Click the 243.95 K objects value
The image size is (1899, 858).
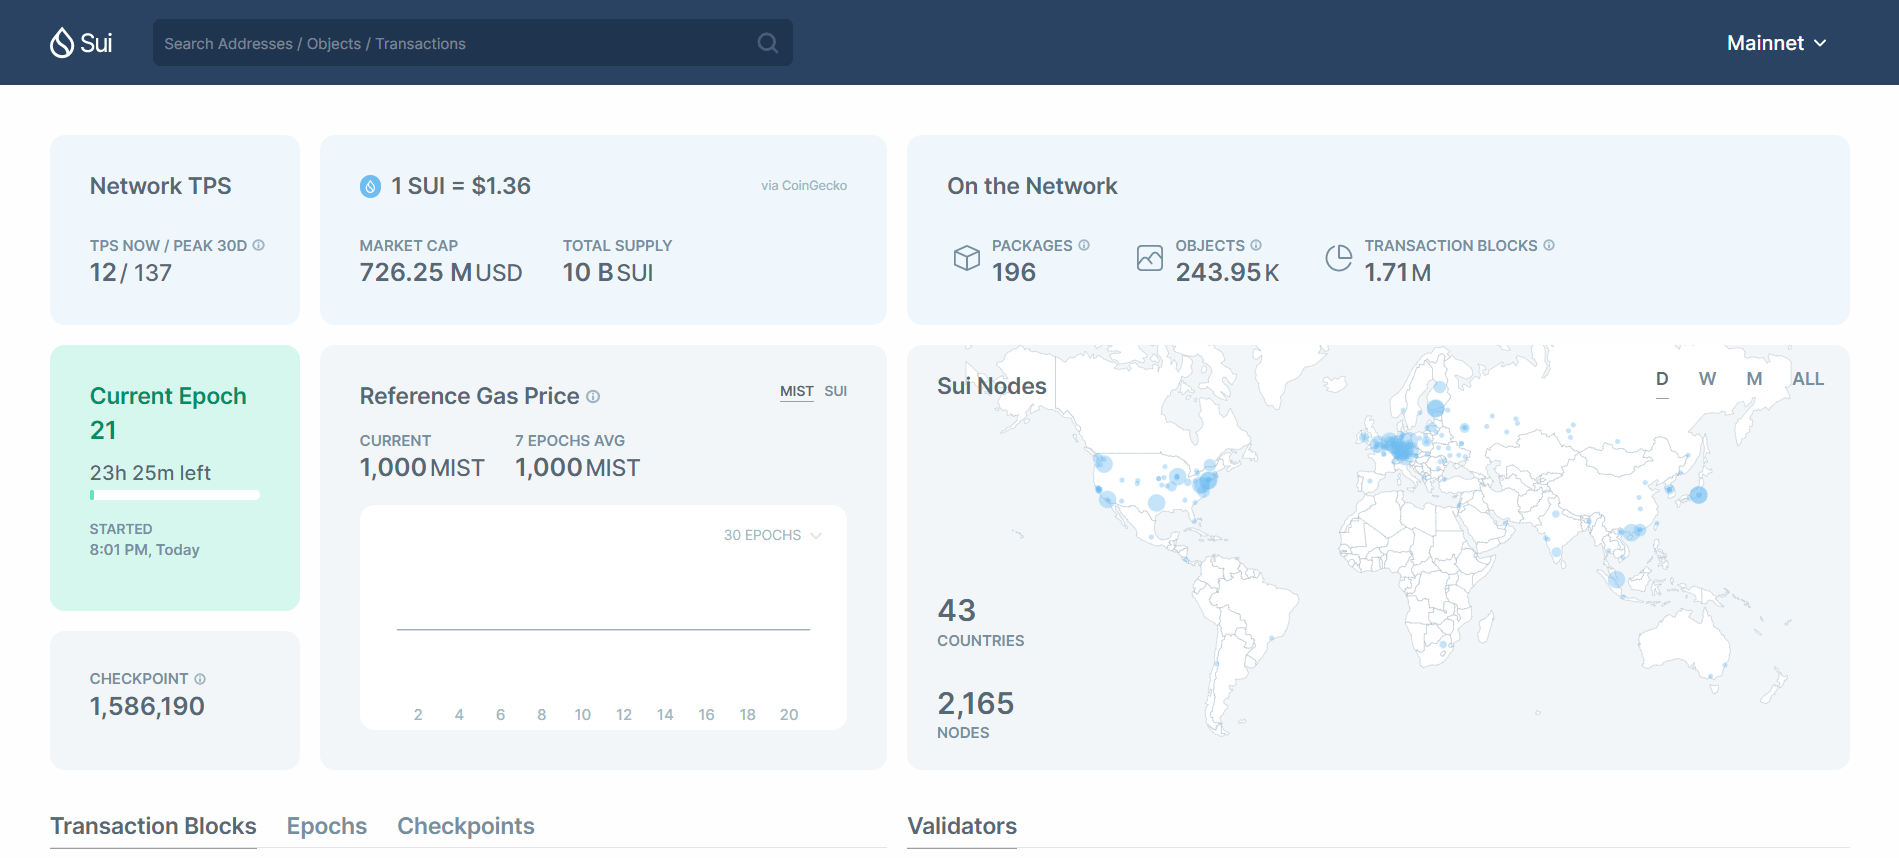click(1227, 273)
